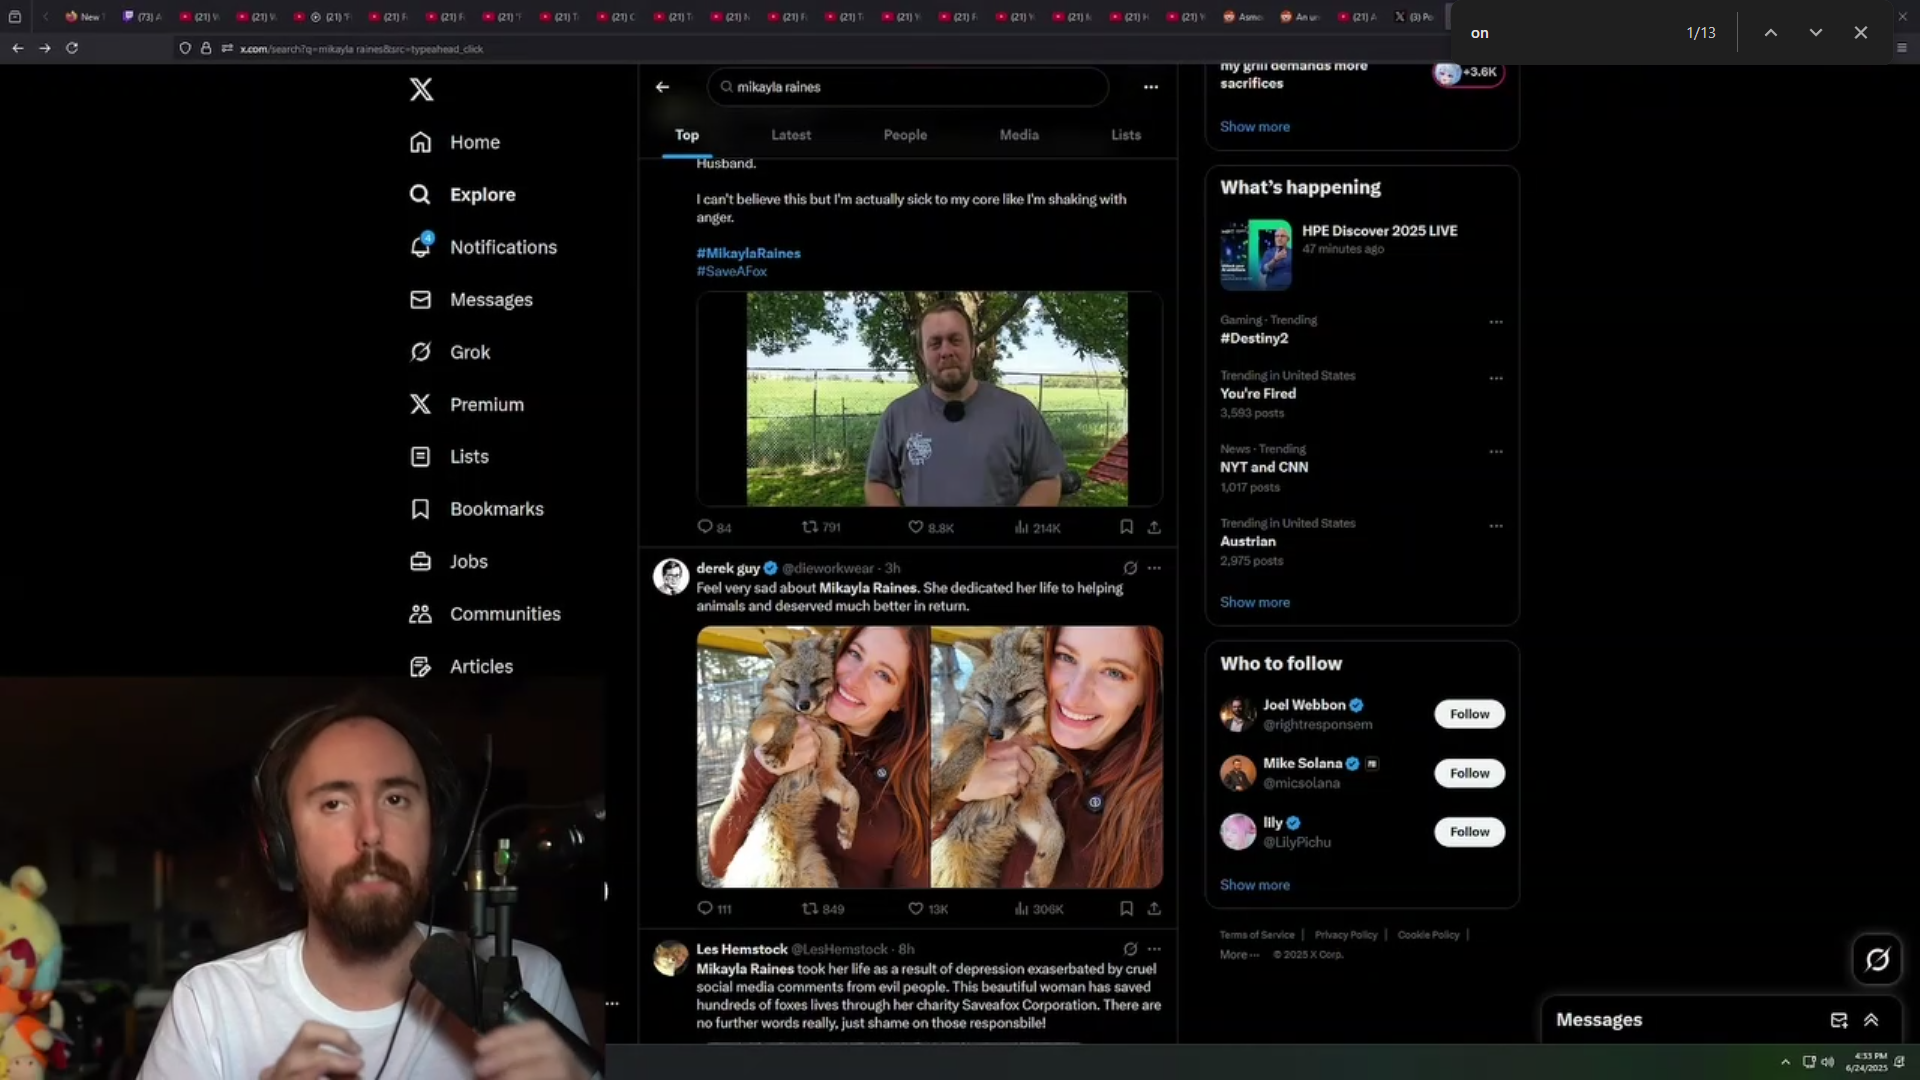Go to previous find-in-page match
The width and height of the screenshot is (1920, 1080).
(x=1770, y=33)
